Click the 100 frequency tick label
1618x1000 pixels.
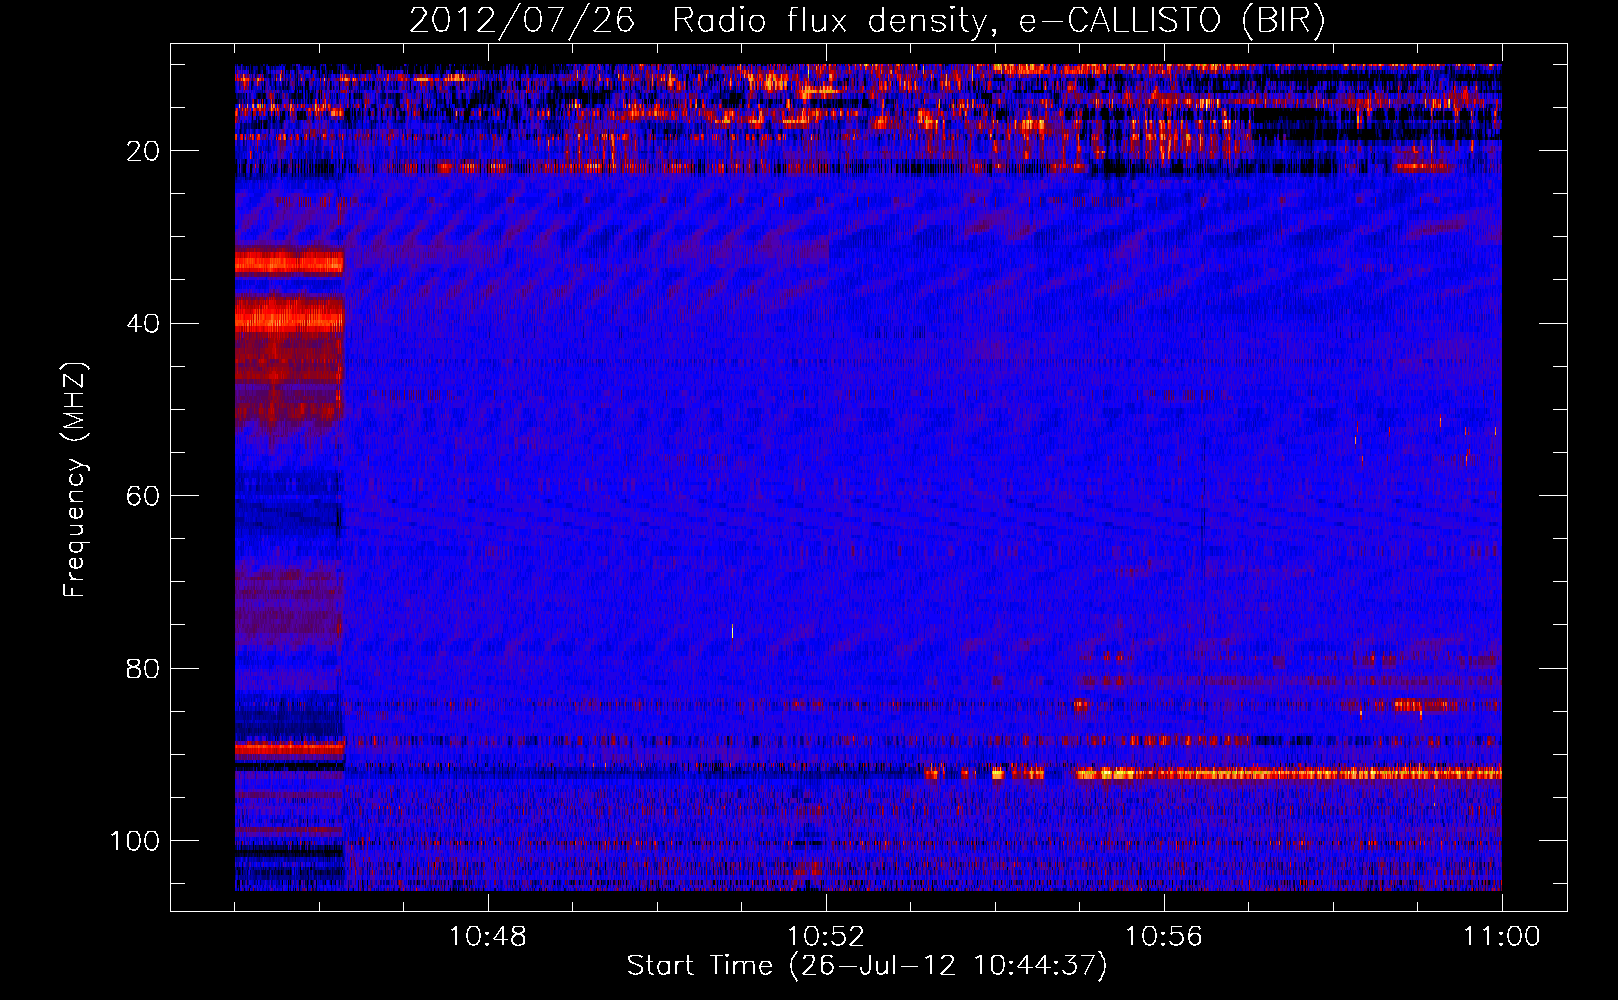(x=135, y=841)
